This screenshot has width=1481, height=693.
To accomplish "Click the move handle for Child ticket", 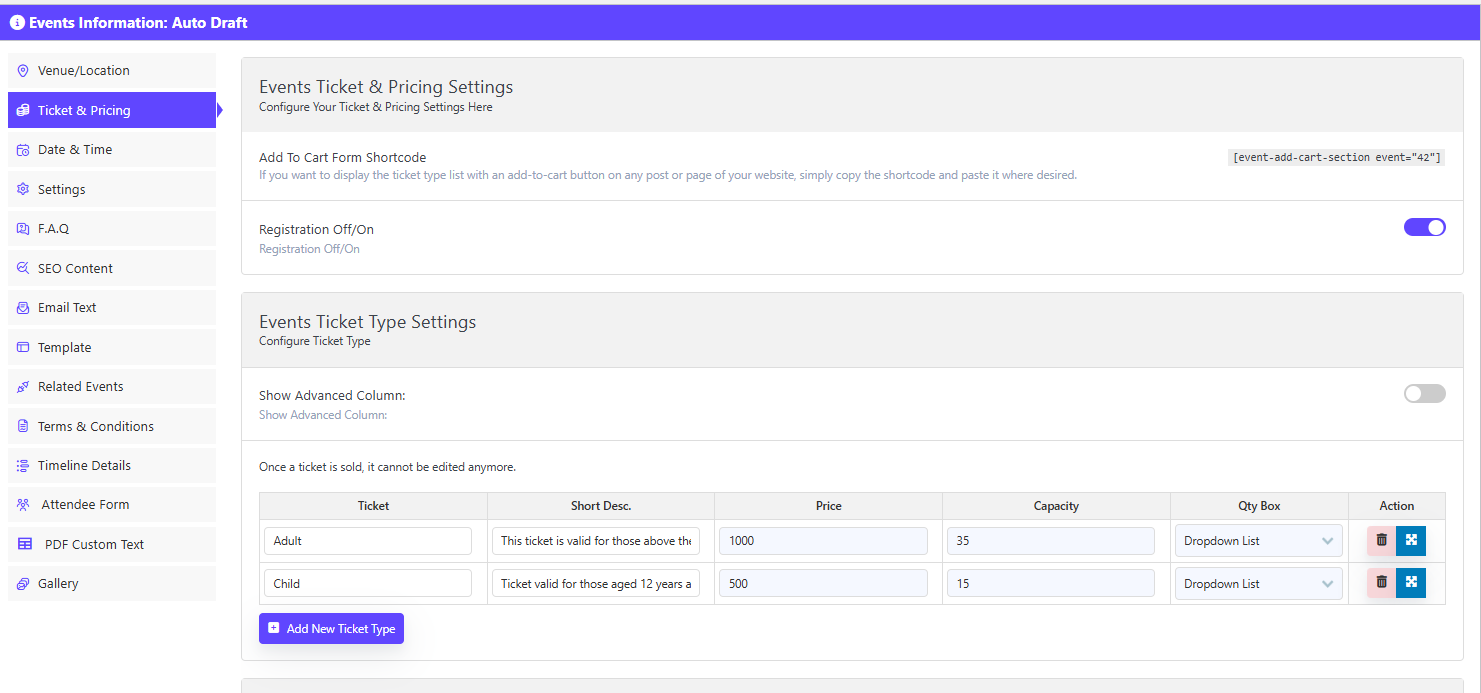I will [1411, 583].
